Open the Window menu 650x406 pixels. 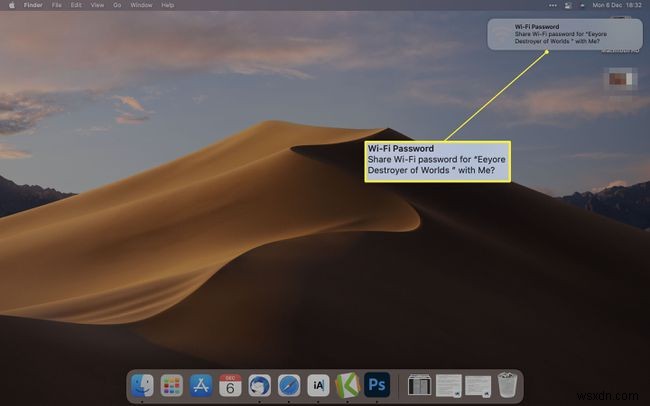[141, 5]
